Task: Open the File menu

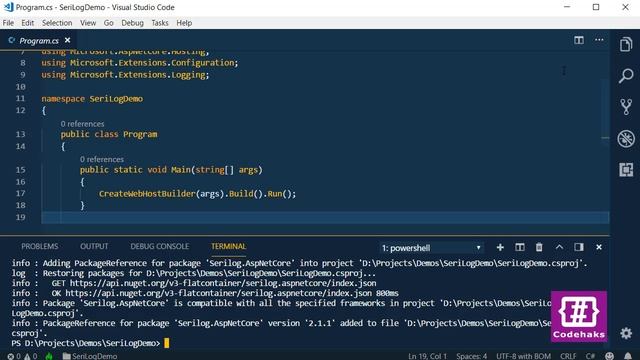Action: click(8, 23)
